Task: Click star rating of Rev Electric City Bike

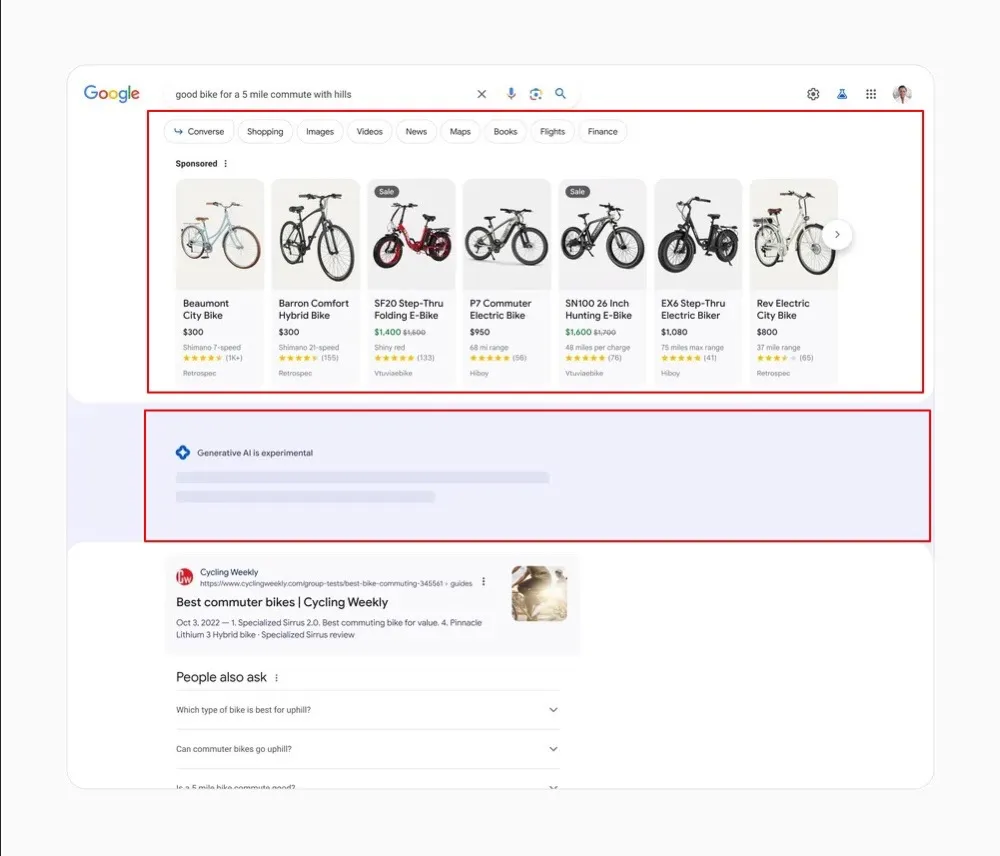Action: click(x=777, y=358)
